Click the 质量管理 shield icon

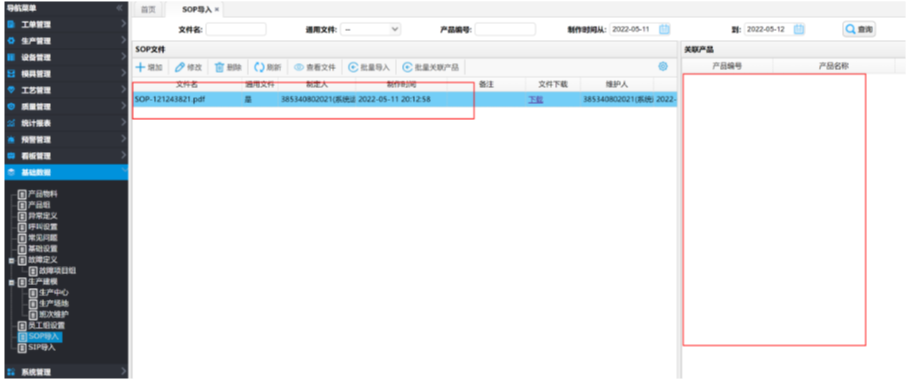point(11,107)
